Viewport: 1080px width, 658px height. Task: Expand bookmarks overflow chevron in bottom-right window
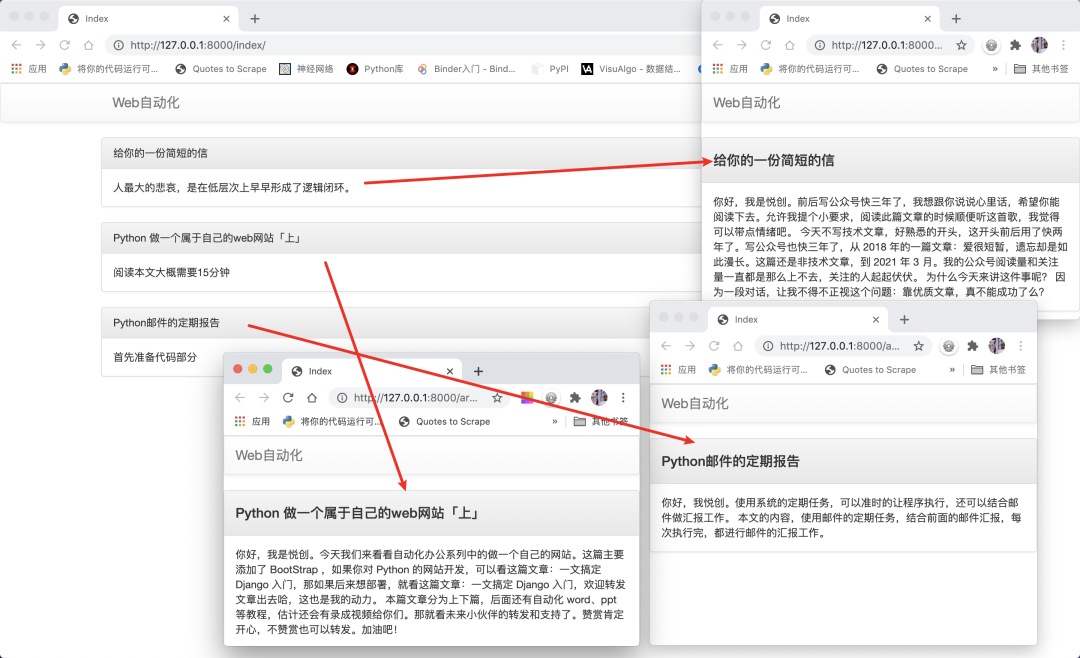pos(952,370)
